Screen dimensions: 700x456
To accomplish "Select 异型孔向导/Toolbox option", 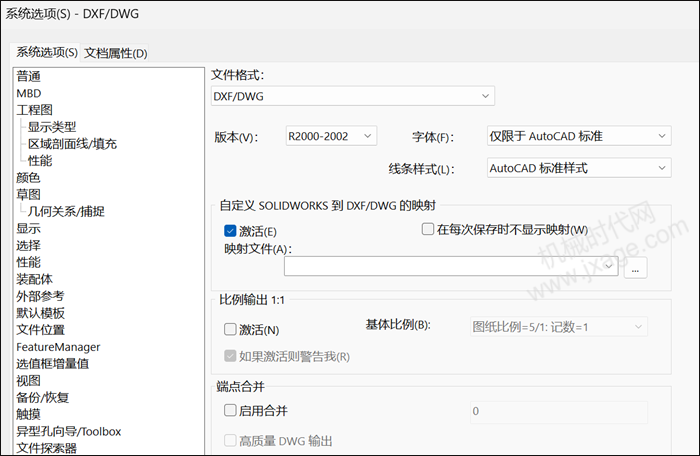I will [x=68, y=431].
